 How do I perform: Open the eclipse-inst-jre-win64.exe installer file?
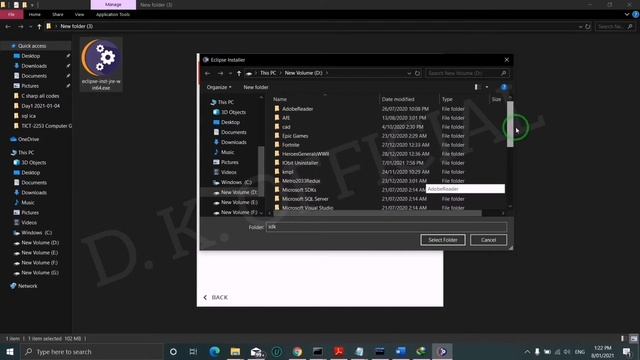[x=101, y=64]
